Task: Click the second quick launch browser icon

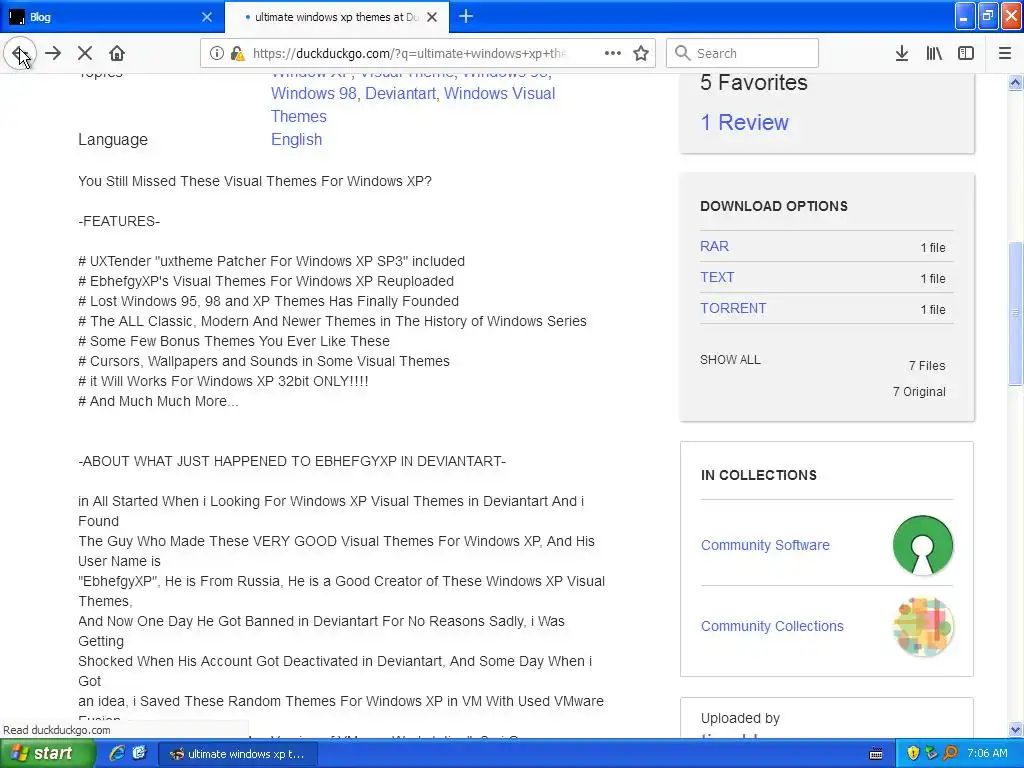Action: pyautogui.click(x=139, y=754)
